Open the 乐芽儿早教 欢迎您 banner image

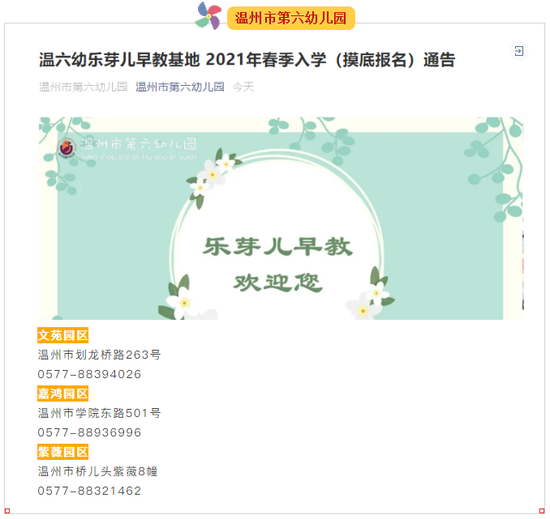click(x=281, y=218)
